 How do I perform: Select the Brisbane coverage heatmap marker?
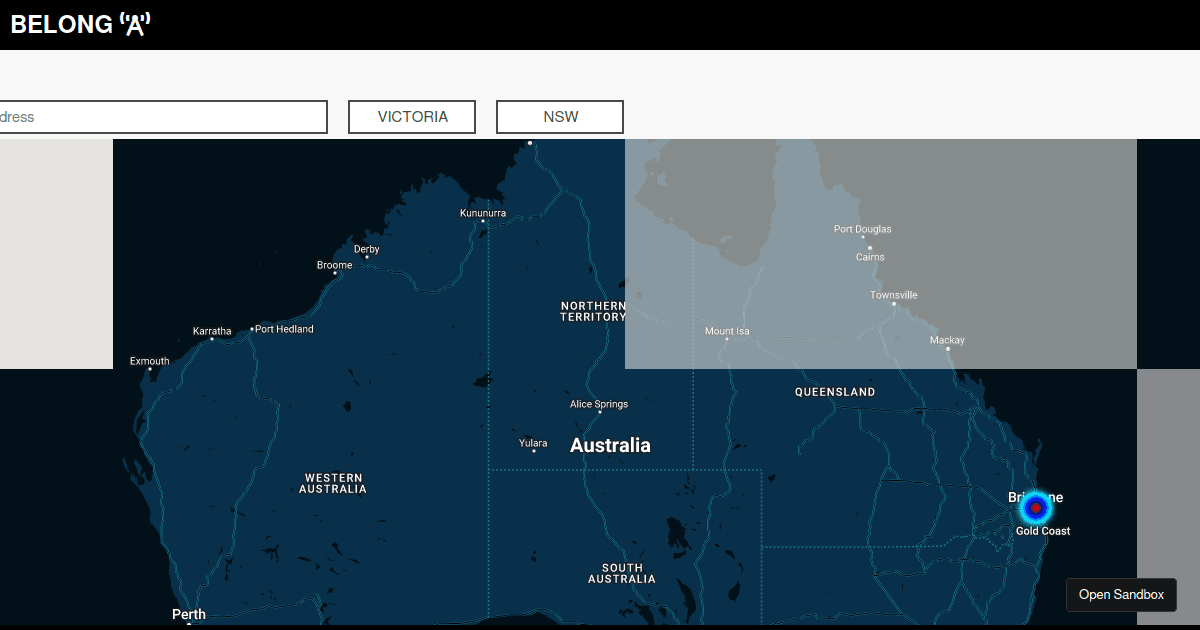tap(1035, 508)
